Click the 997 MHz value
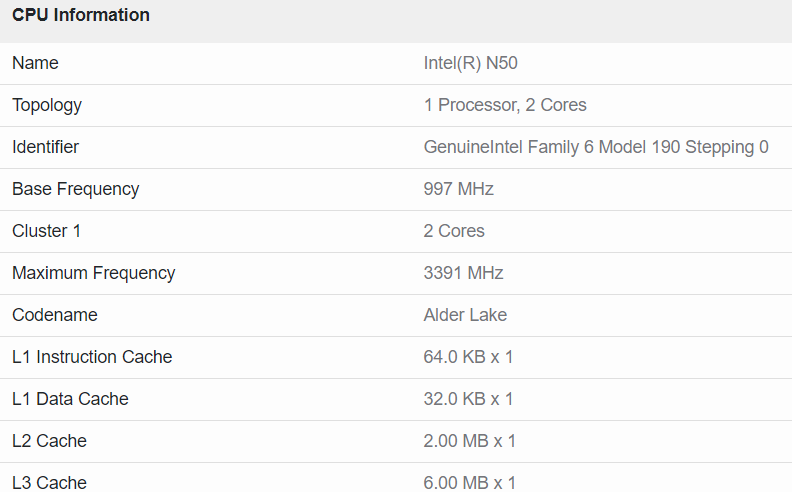 459,189
